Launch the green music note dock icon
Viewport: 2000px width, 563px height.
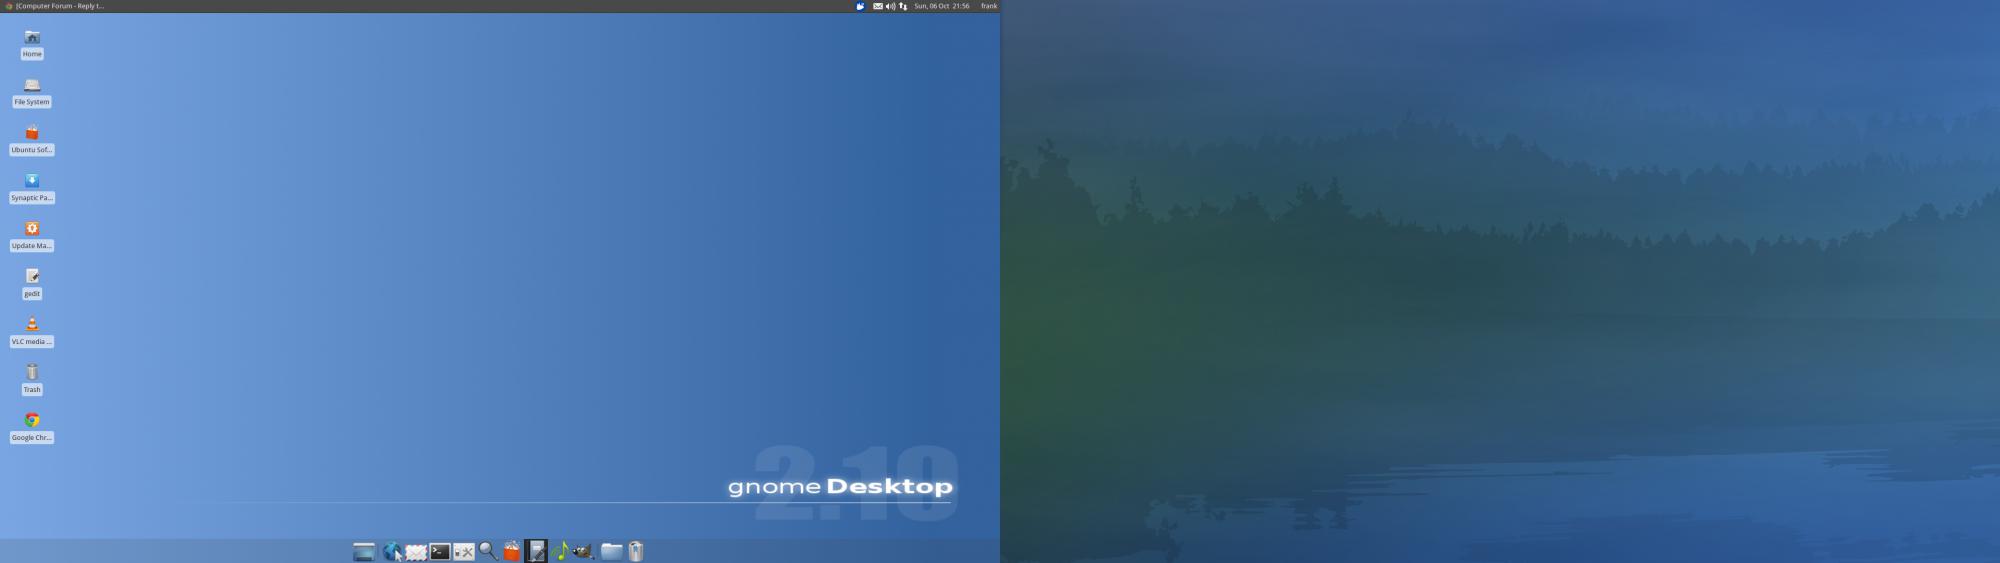(560, 551)
